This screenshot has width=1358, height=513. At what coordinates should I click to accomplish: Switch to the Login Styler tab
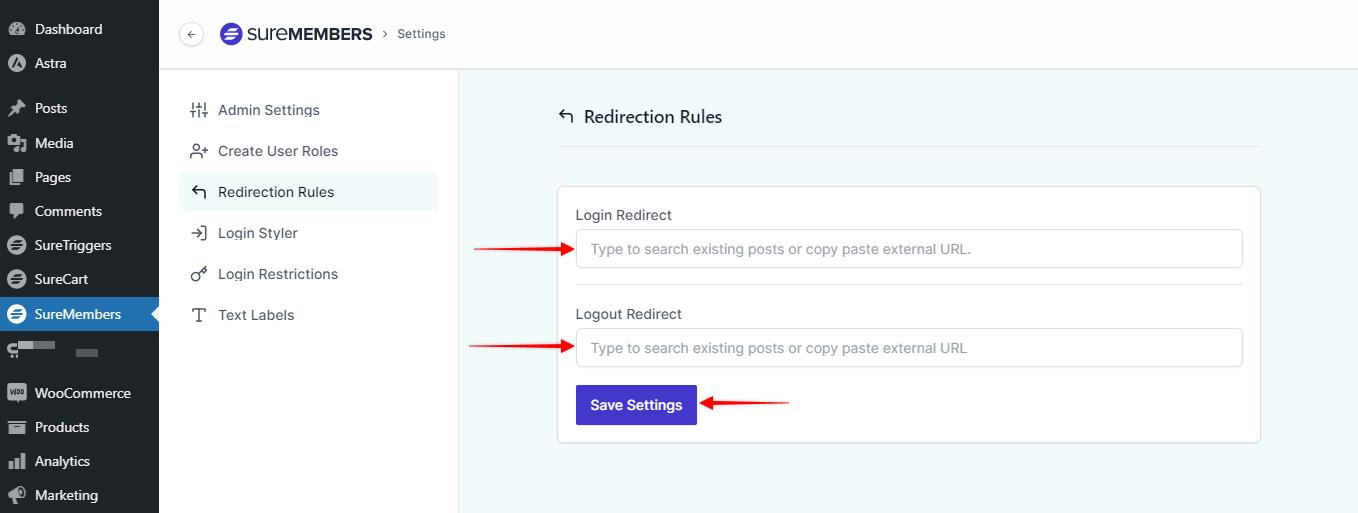coord(258,233)
